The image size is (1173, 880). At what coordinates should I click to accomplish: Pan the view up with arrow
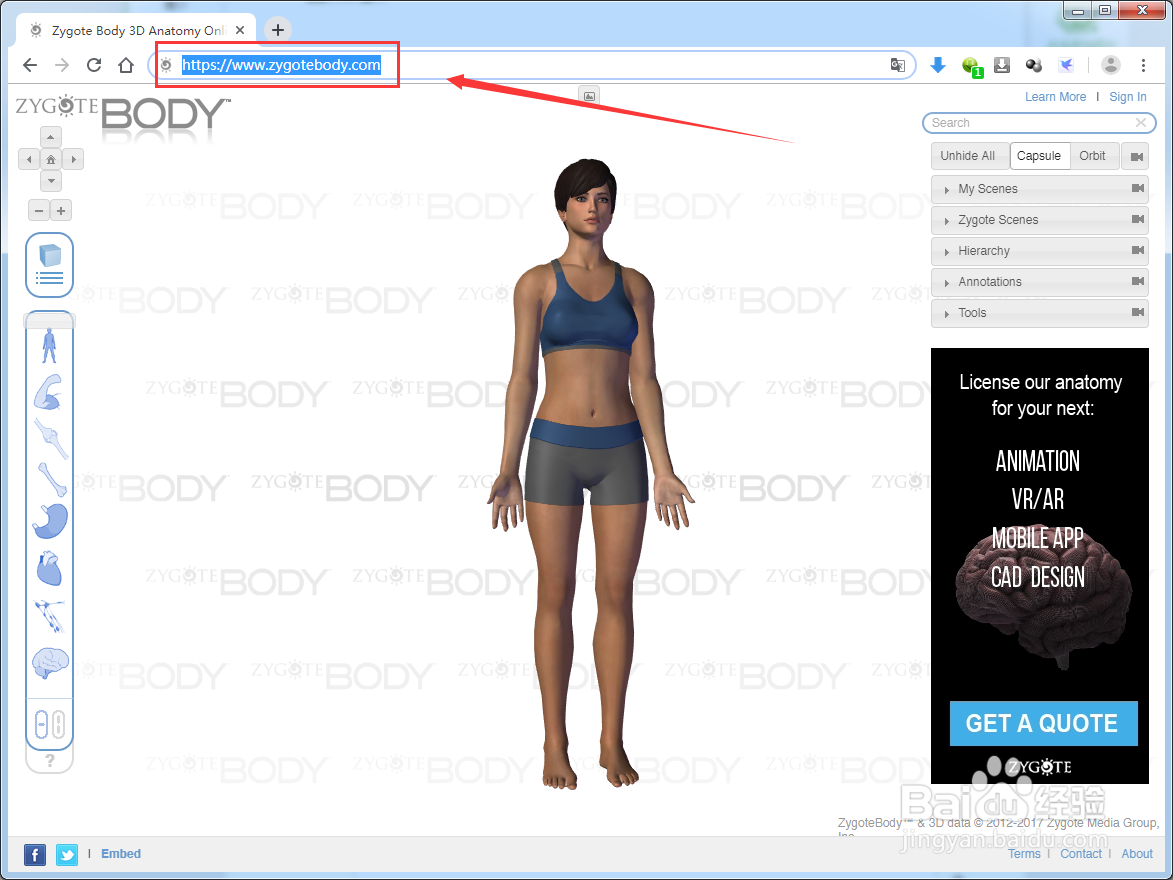(50, 137)
